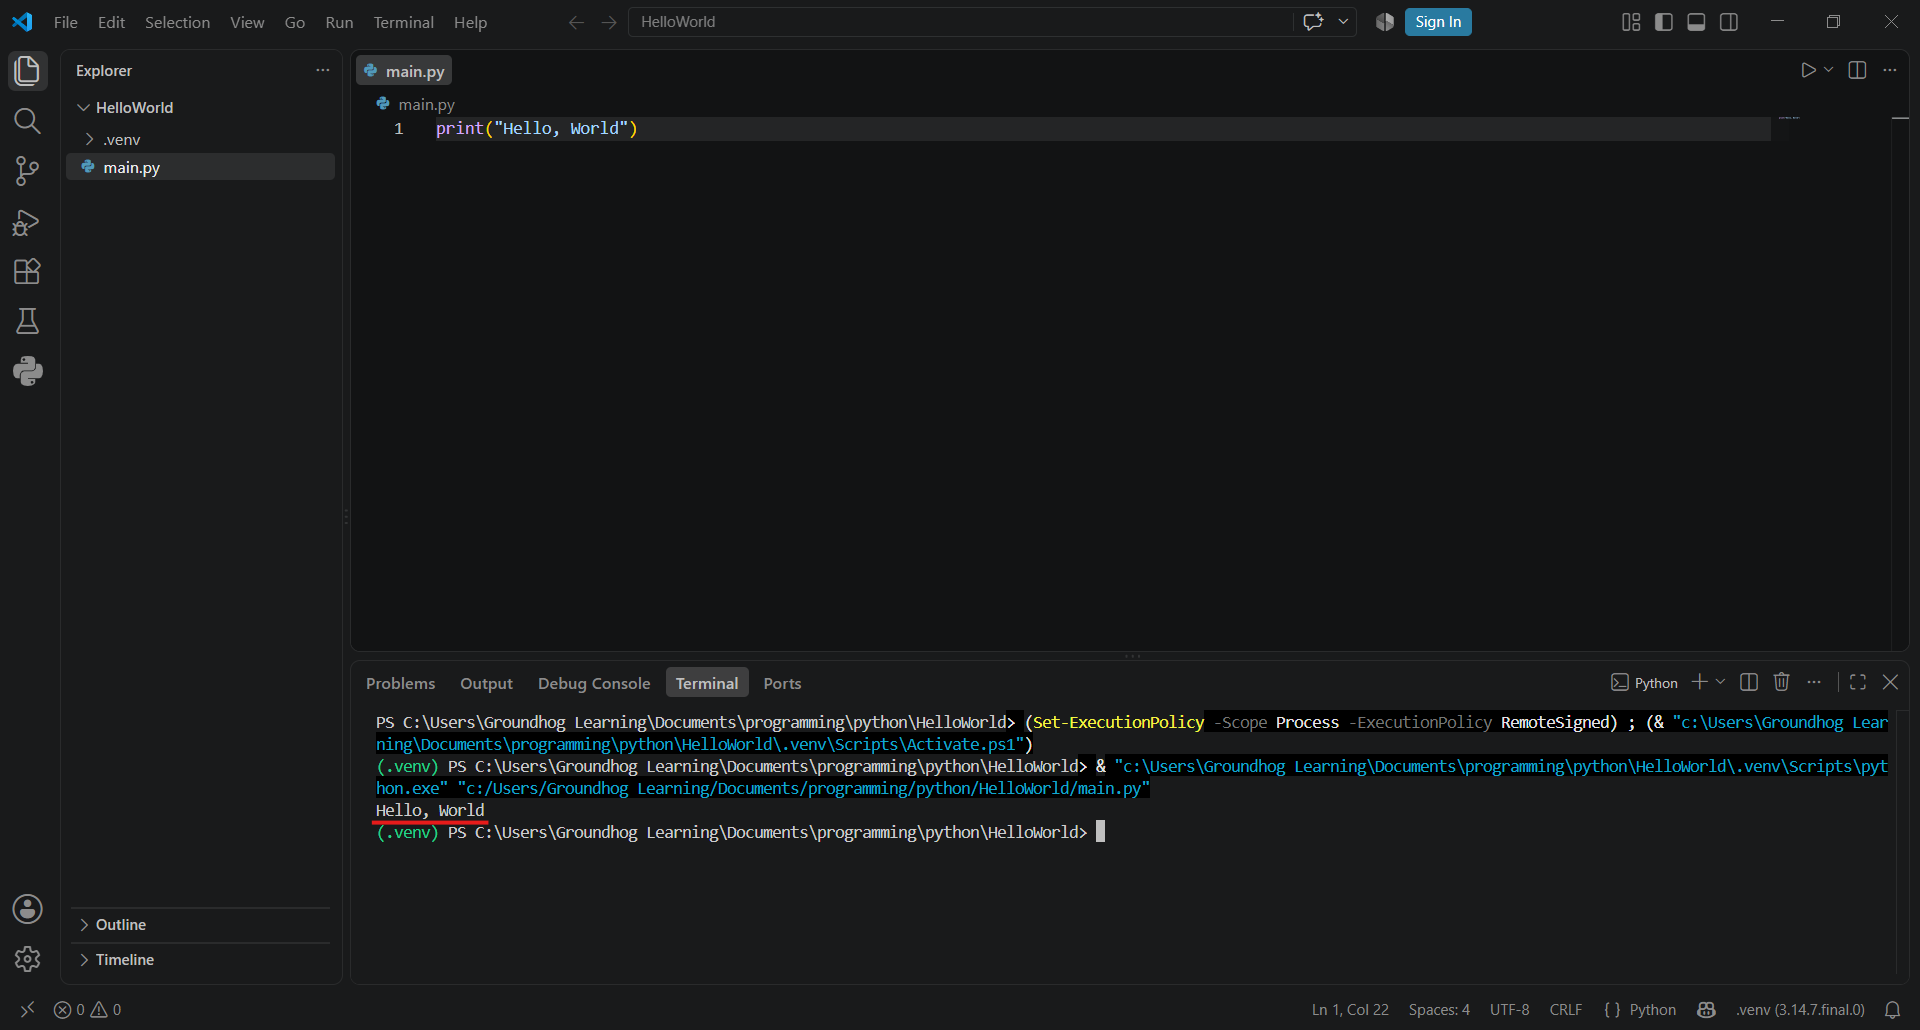Collapse the HelloWorld root folder
1920x1030 pixels.
[200, 107]
